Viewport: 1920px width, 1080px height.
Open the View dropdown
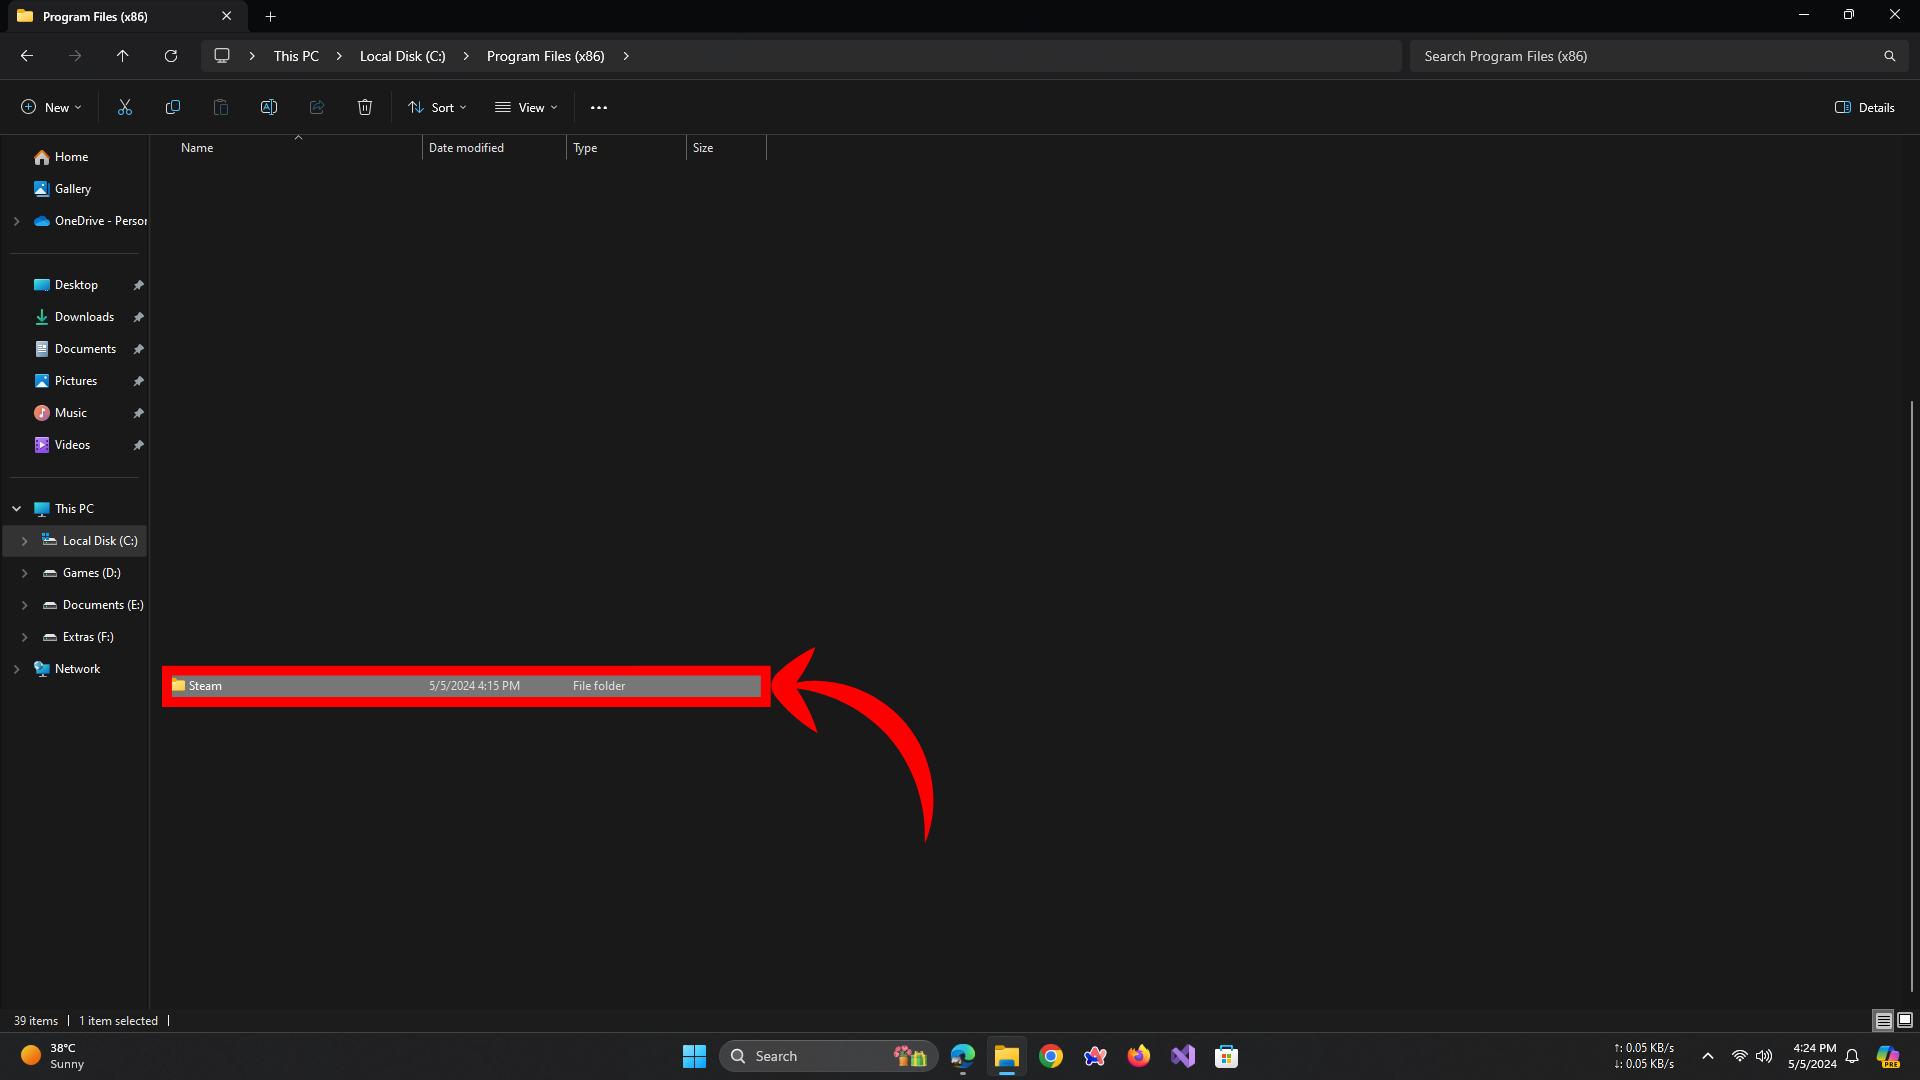coord(527,107)
